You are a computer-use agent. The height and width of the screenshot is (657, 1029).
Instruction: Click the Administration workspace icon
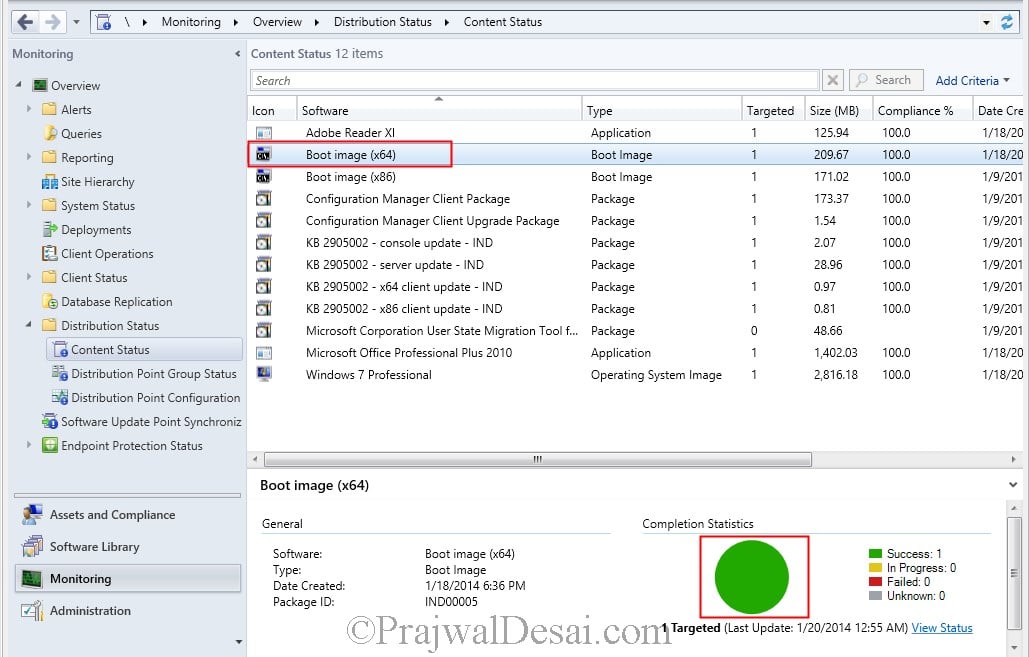pyautogui.click(x=32, y=610)
